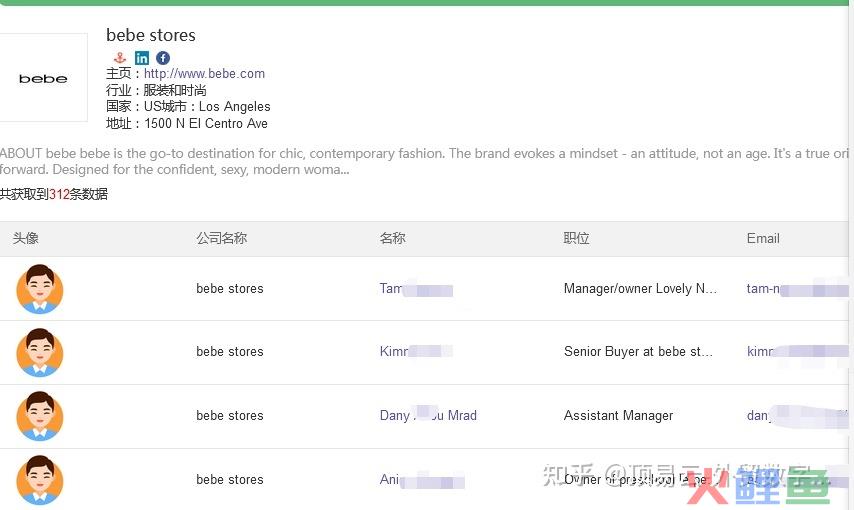Click the 公司名称 column header
The image size is (854, 510).
tap(222, 238)
